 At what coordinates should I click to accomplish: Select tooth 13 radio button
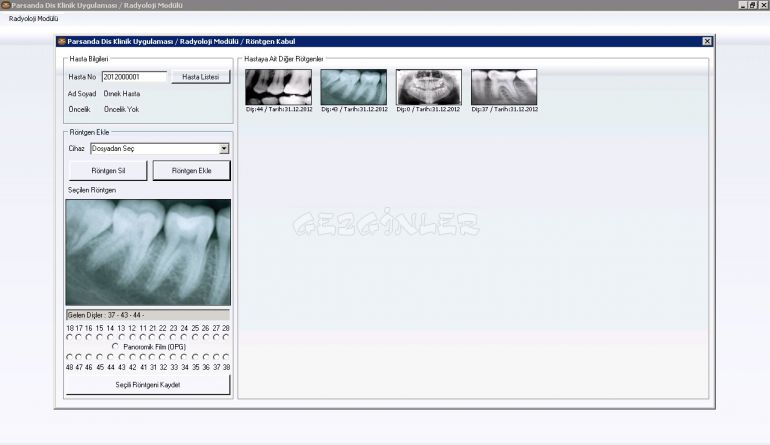122,337
